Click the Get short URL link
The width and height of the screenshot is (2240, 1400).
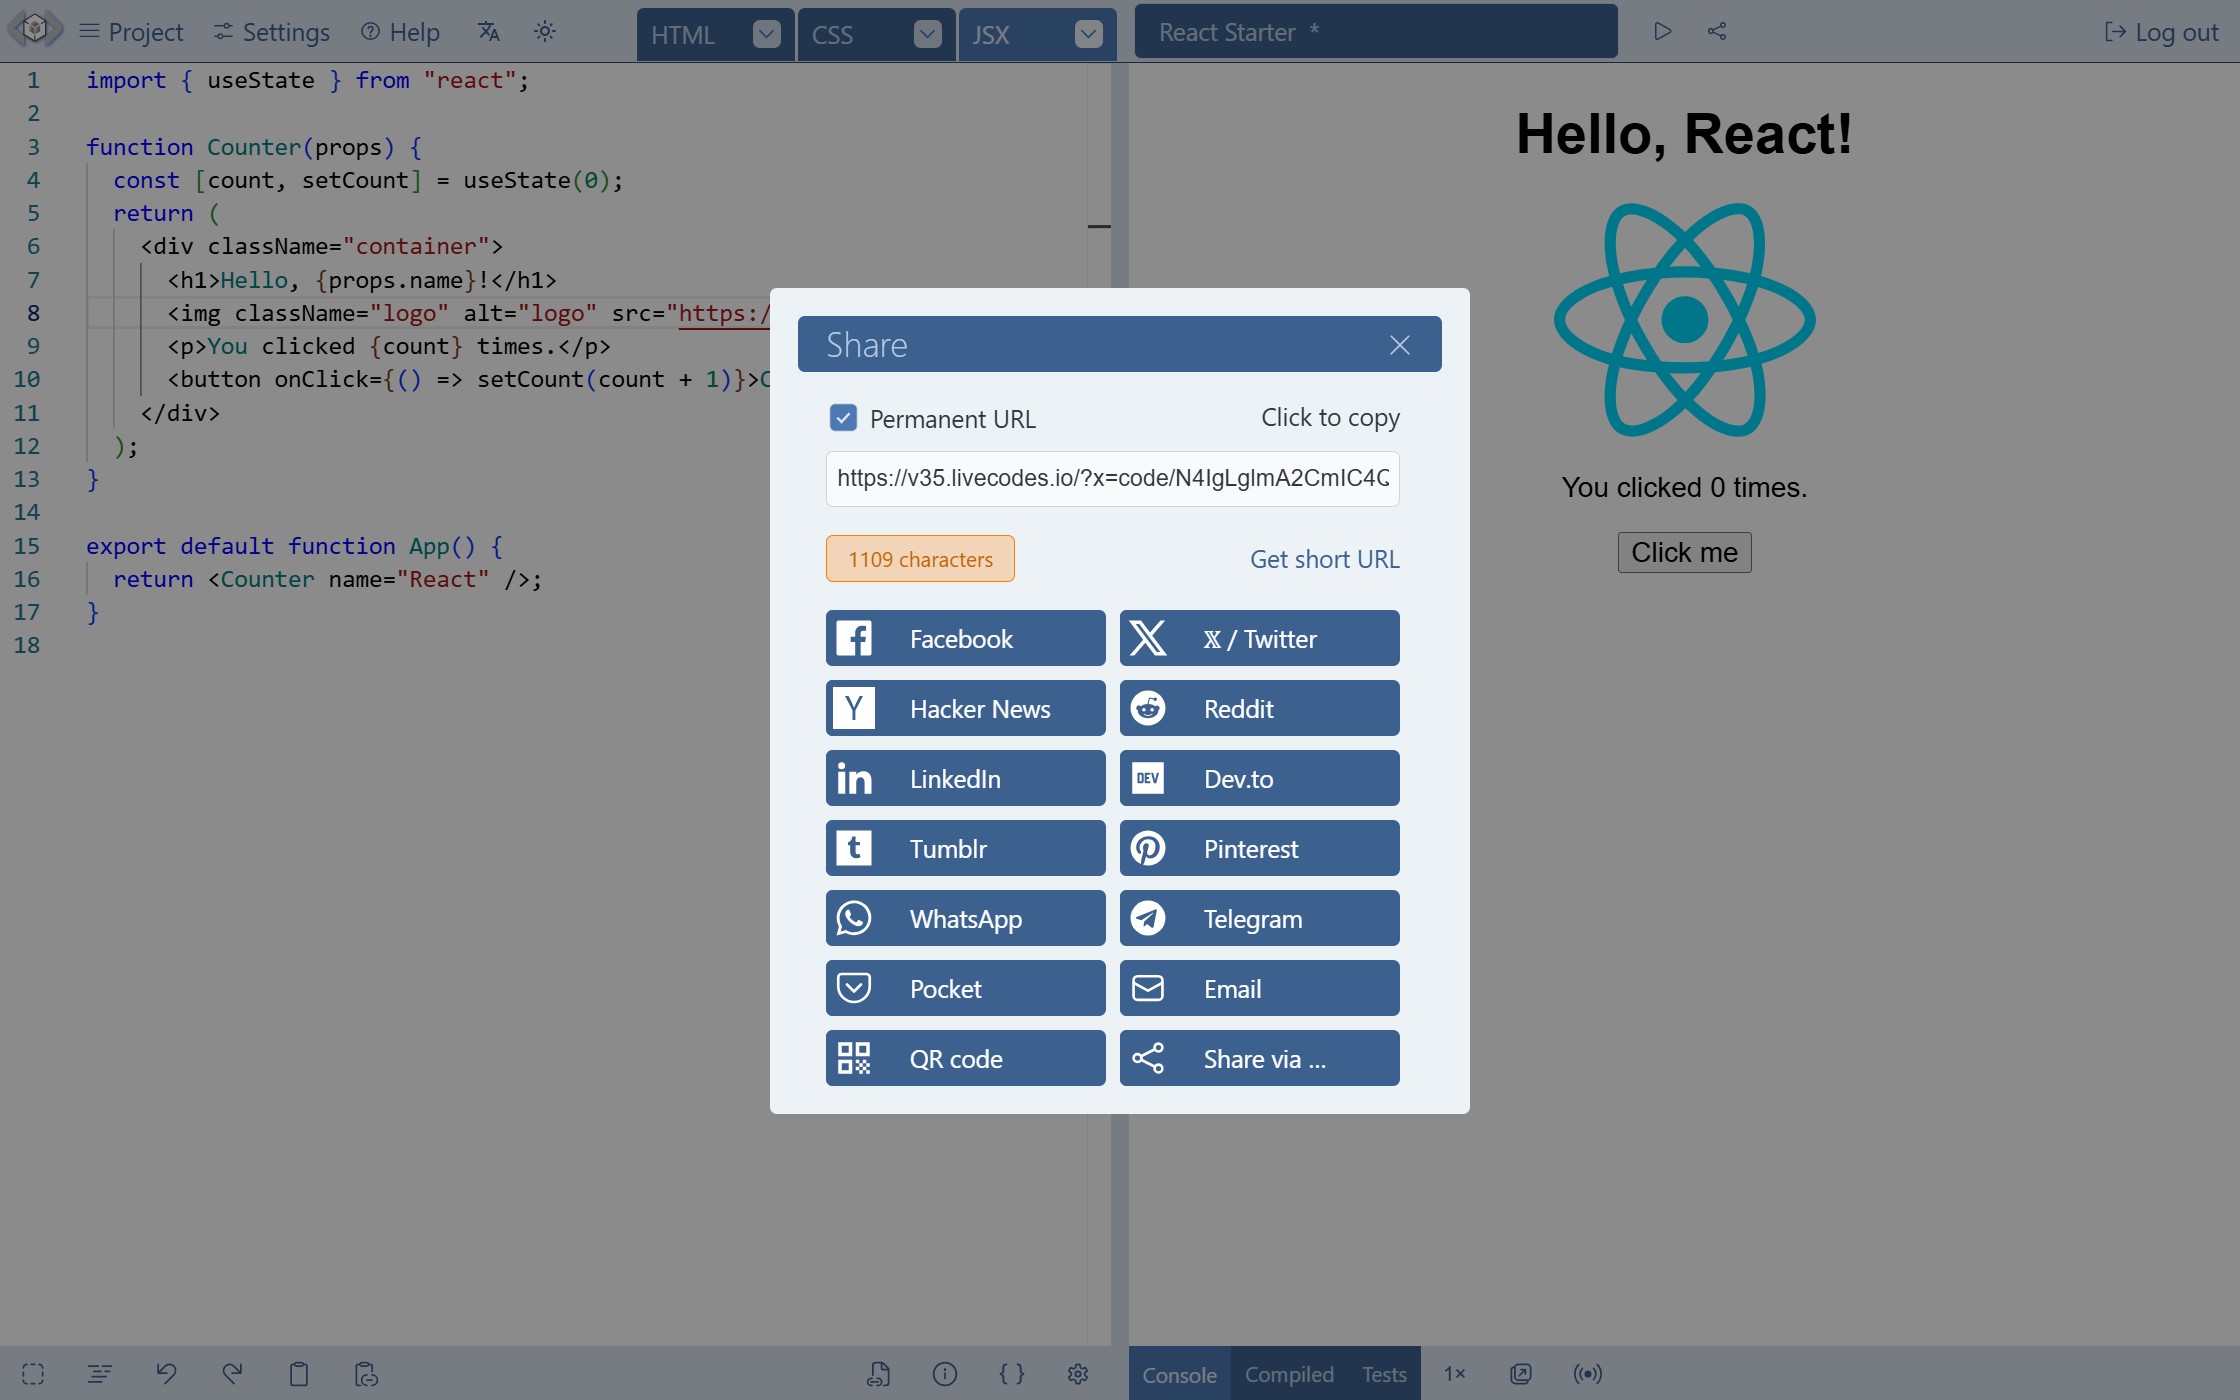[x=1324, y=558]
